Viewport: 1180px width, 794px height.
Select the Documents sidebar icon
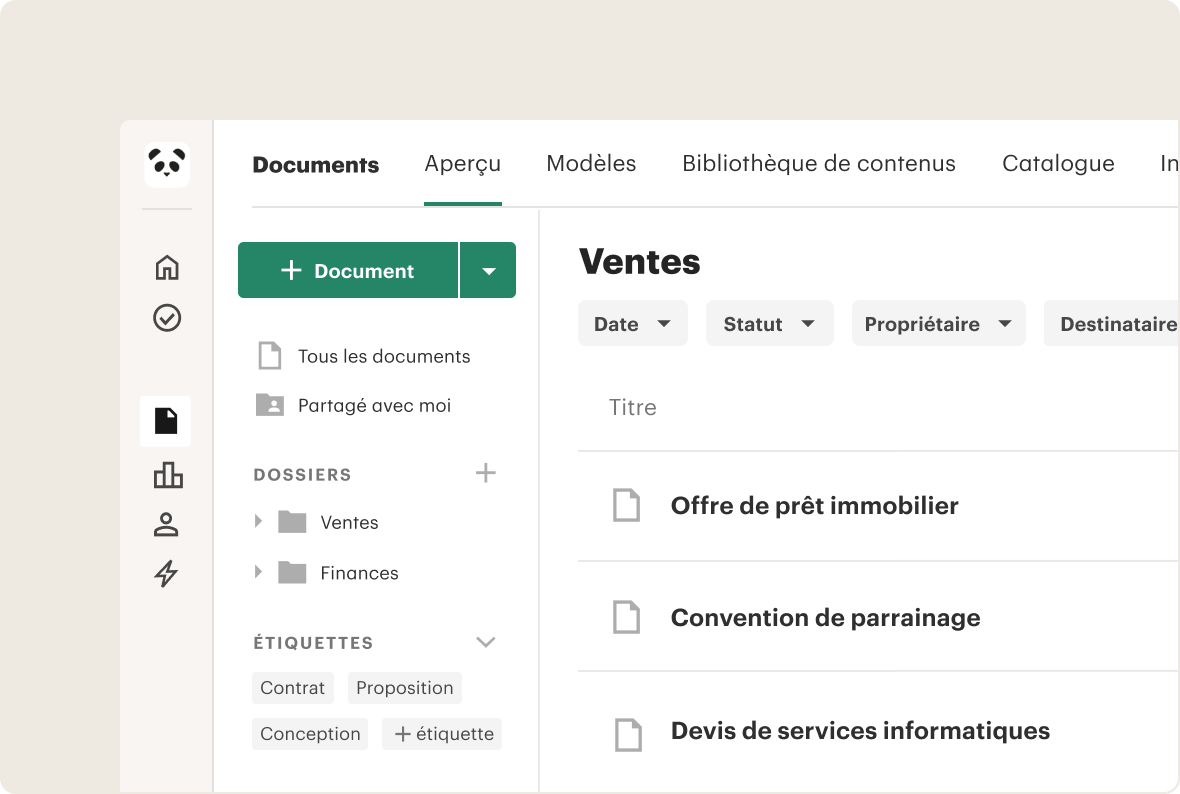(x=166, y=421)
